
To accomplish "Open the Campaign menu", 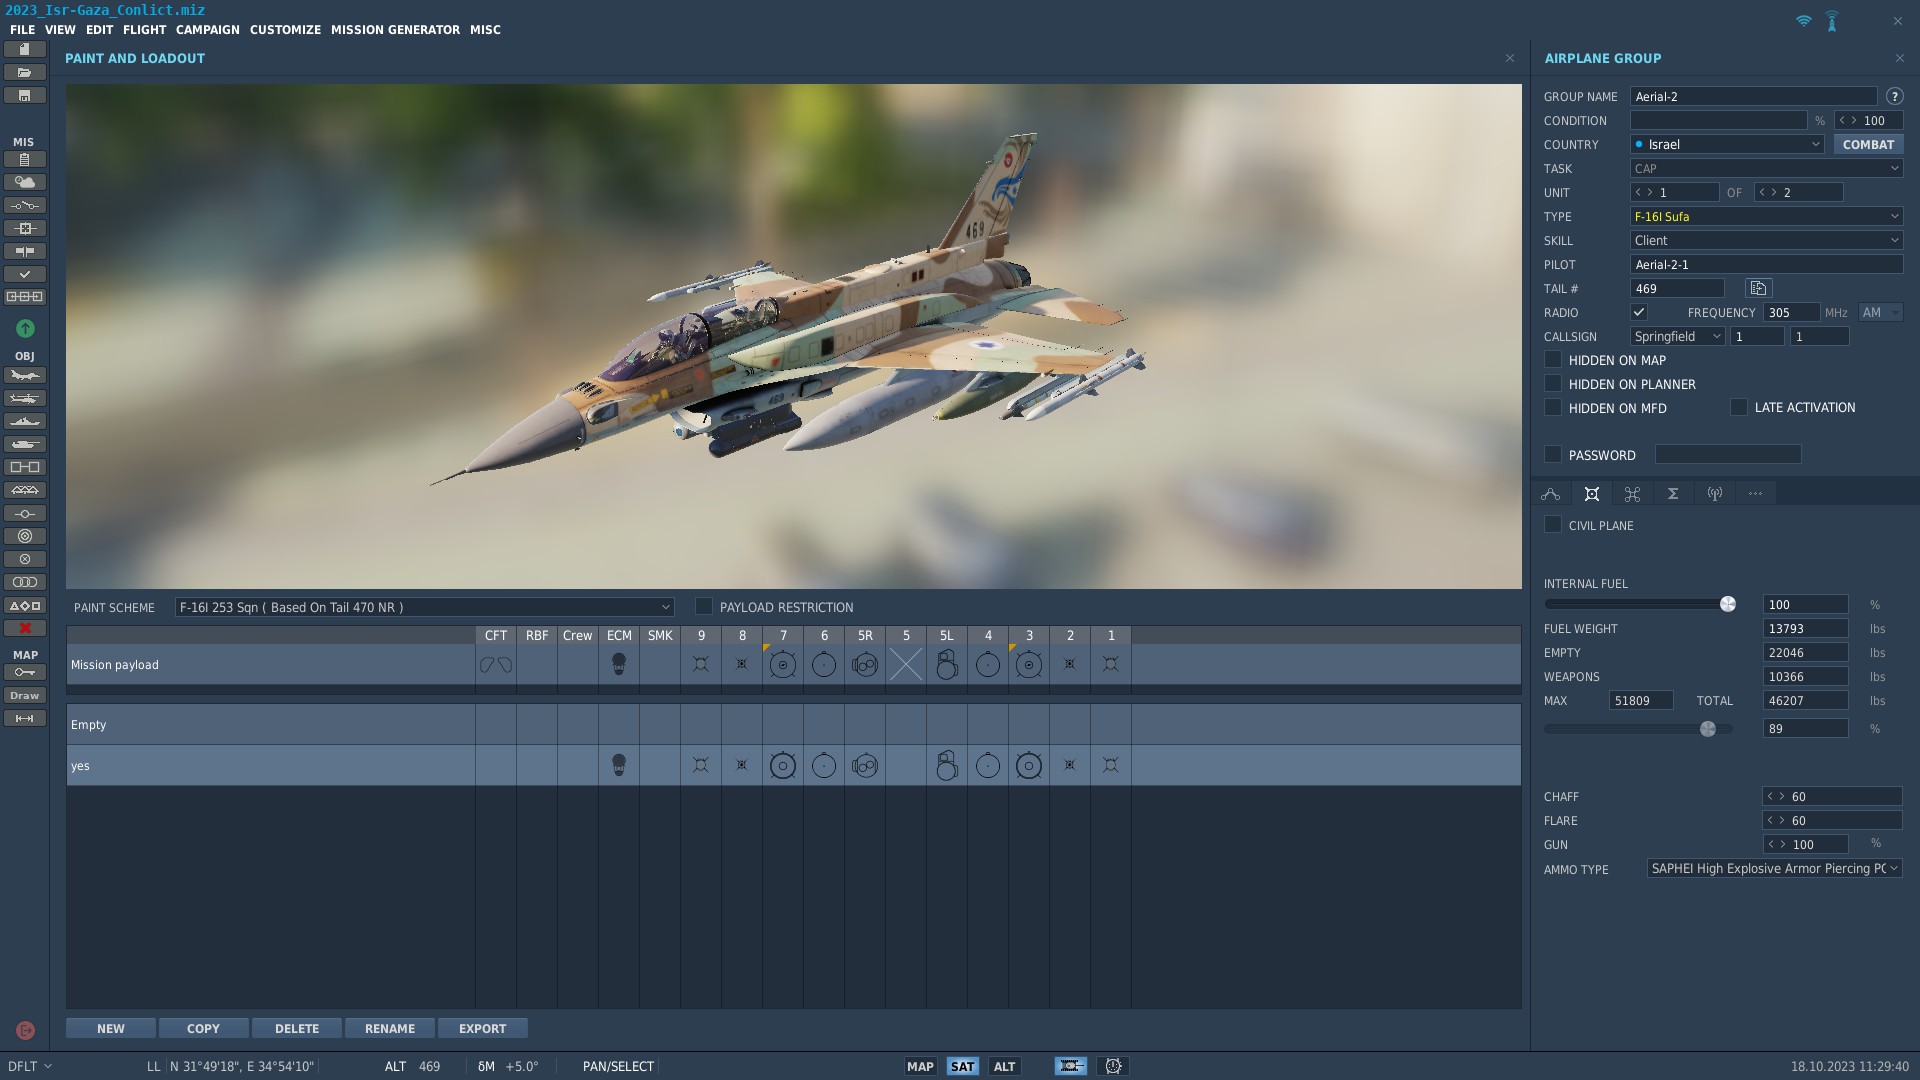I will pos(207,30).
